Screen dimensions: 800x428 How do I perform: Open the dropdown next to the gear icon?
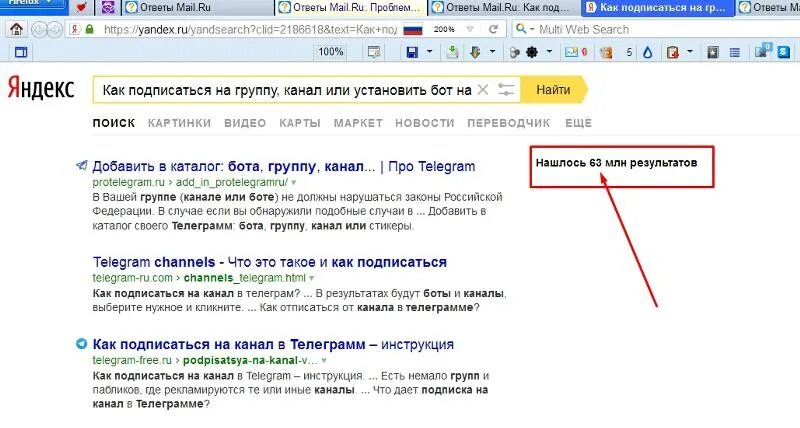[549, 52]
